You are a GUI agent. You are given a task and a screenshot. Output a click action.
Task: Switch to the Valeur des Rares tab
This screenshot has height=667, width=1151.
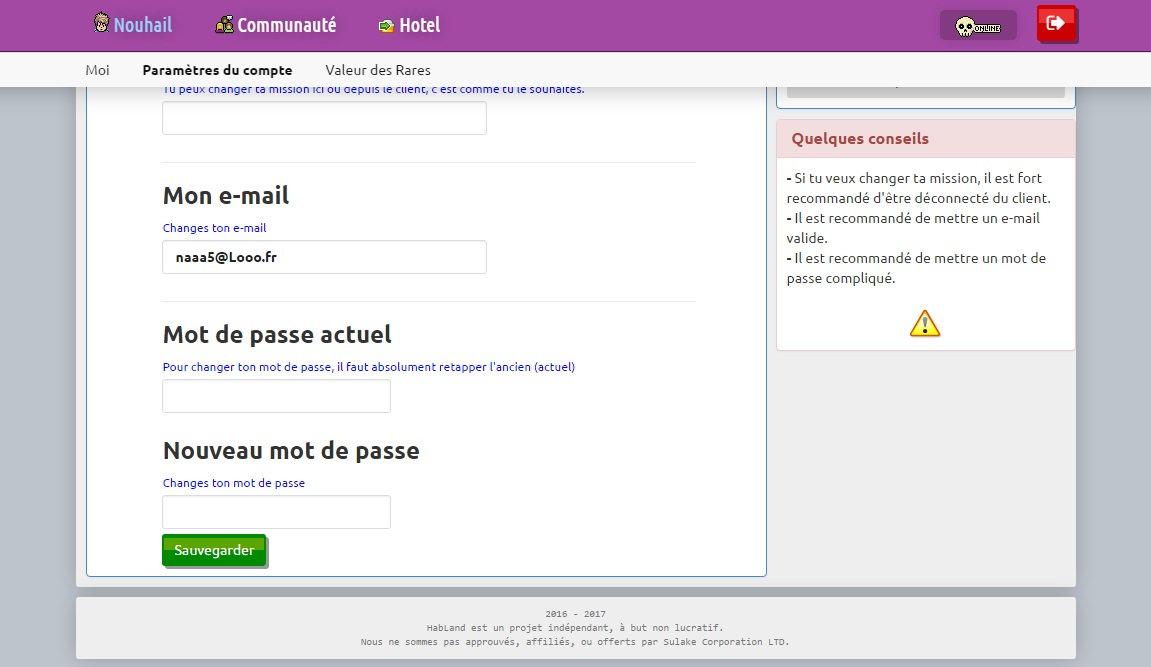pos(377,70)
